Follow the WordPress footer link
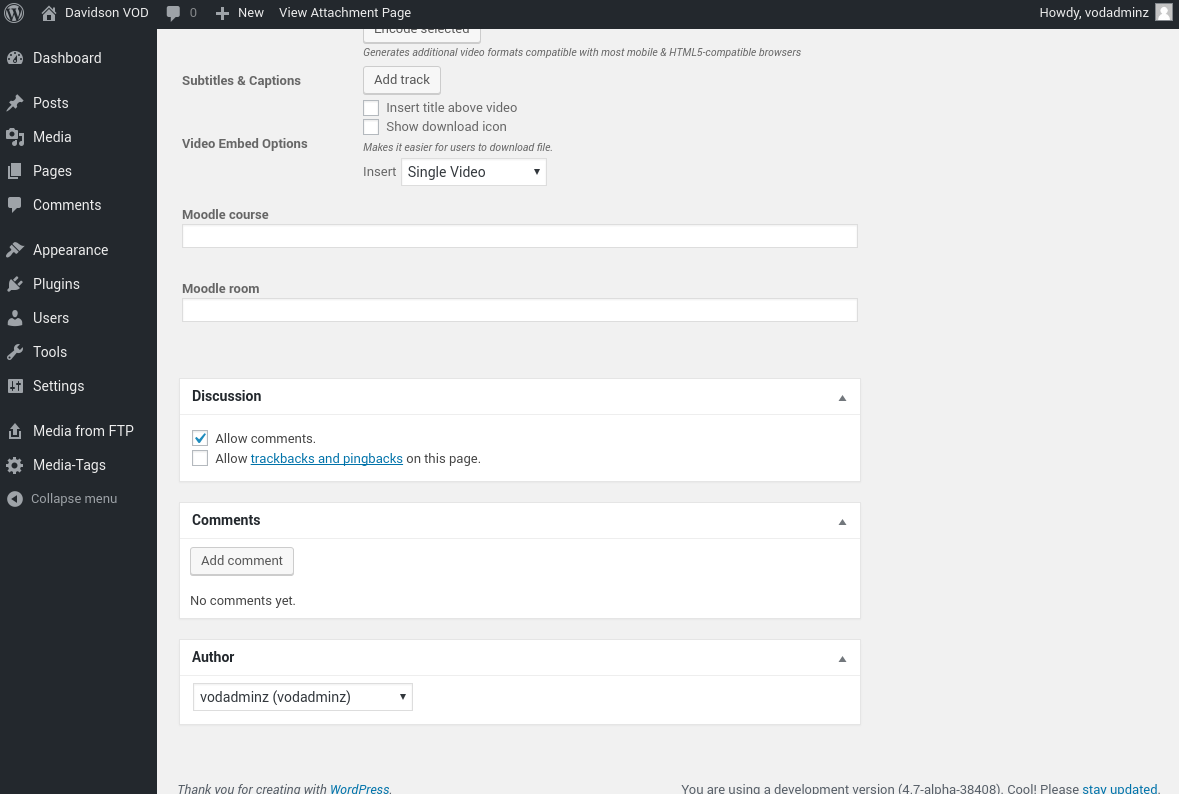Screen dimensions: 1179x794 click(x=359, y=789)
